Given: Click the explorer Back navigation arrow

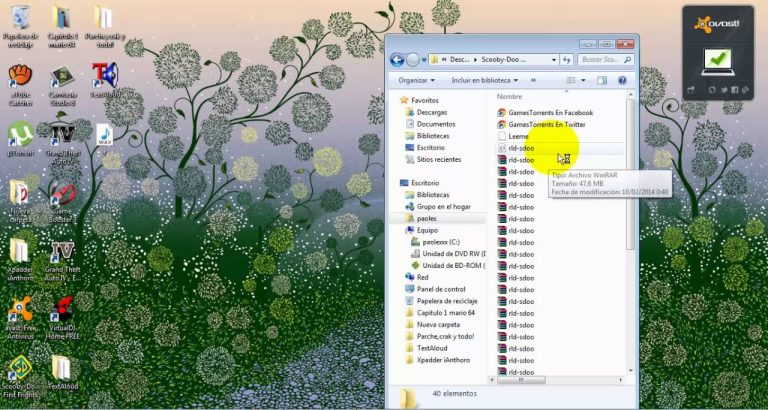Looking at the screenshot, I should (398, 59).
